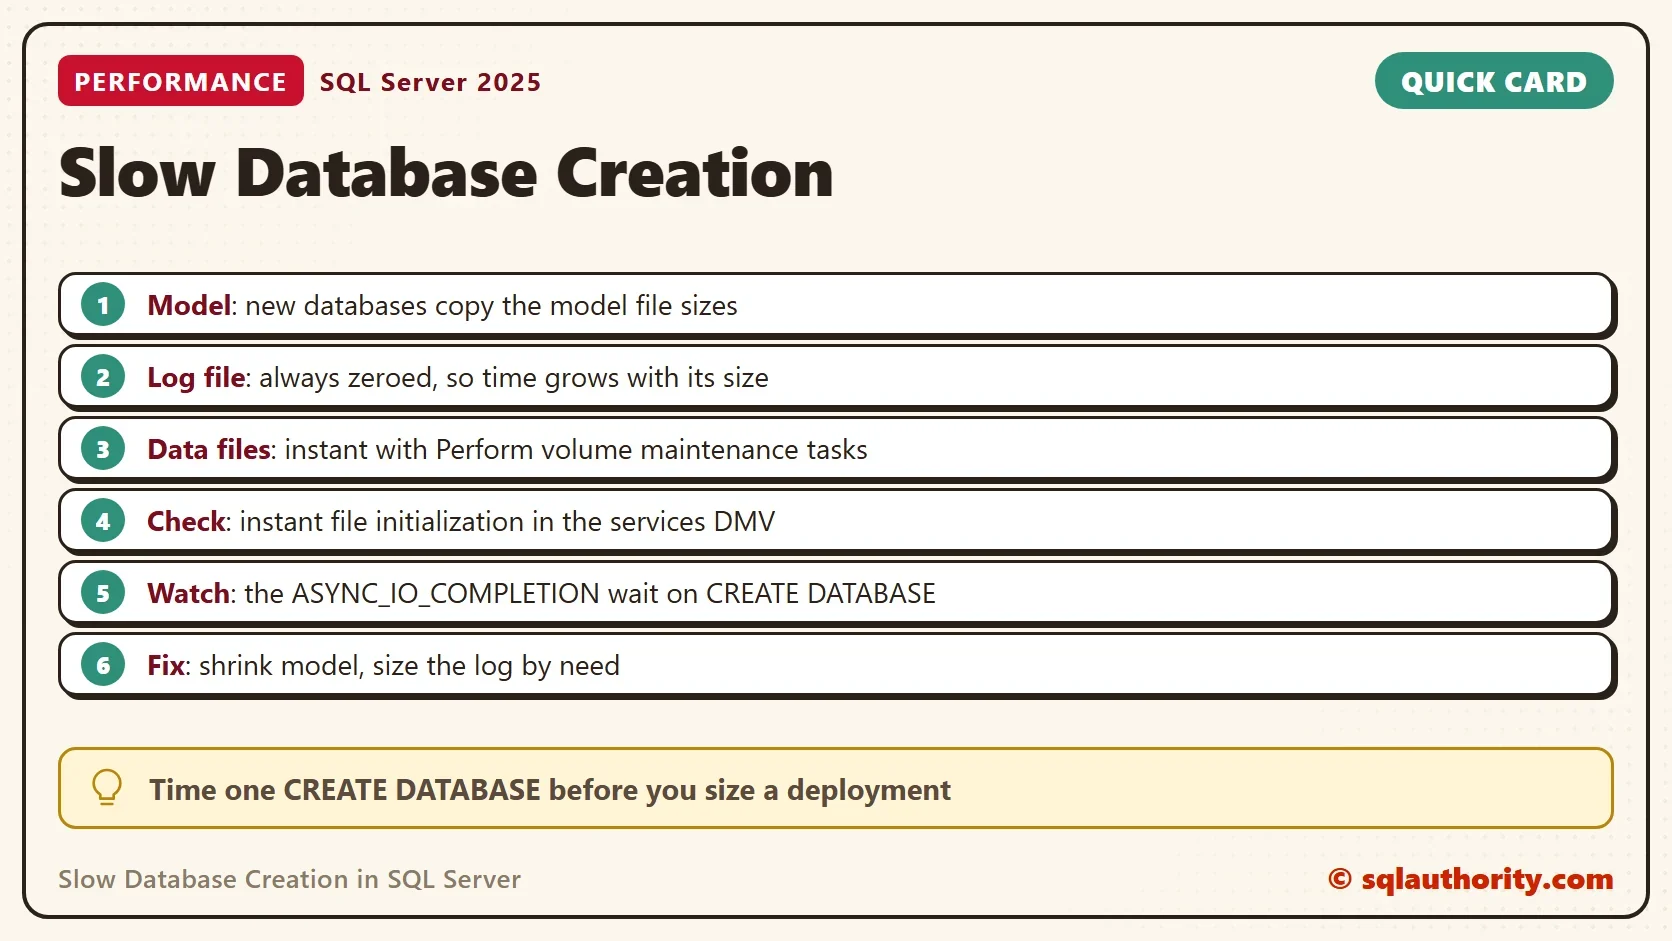Click the red PERFORMANCE badge
1672x941 pixels.
[x=181, y=81]
